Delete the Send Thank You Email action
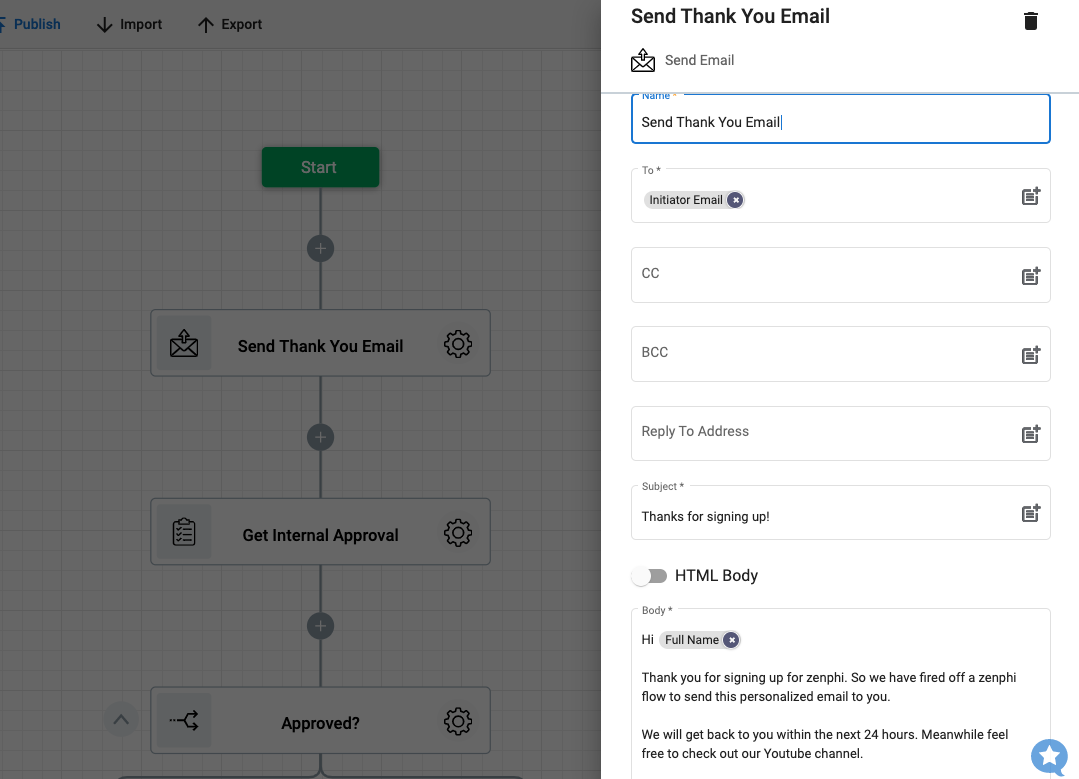The height and width of the screenshot is (779, 1079). [1030, 21]
